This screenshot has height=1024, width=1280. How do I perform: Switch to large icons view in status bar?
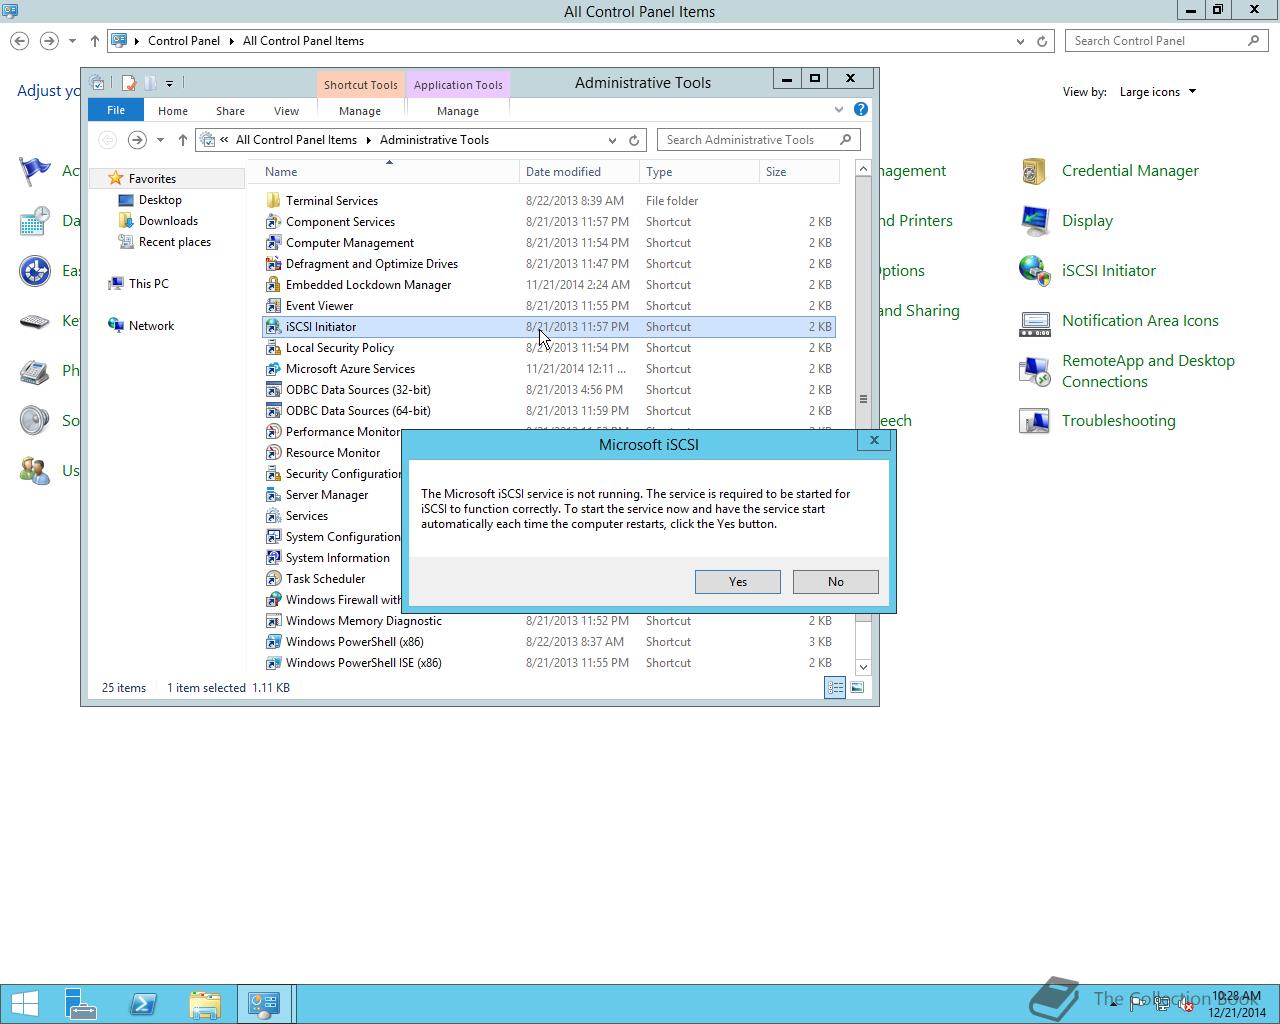click(857, 687)
